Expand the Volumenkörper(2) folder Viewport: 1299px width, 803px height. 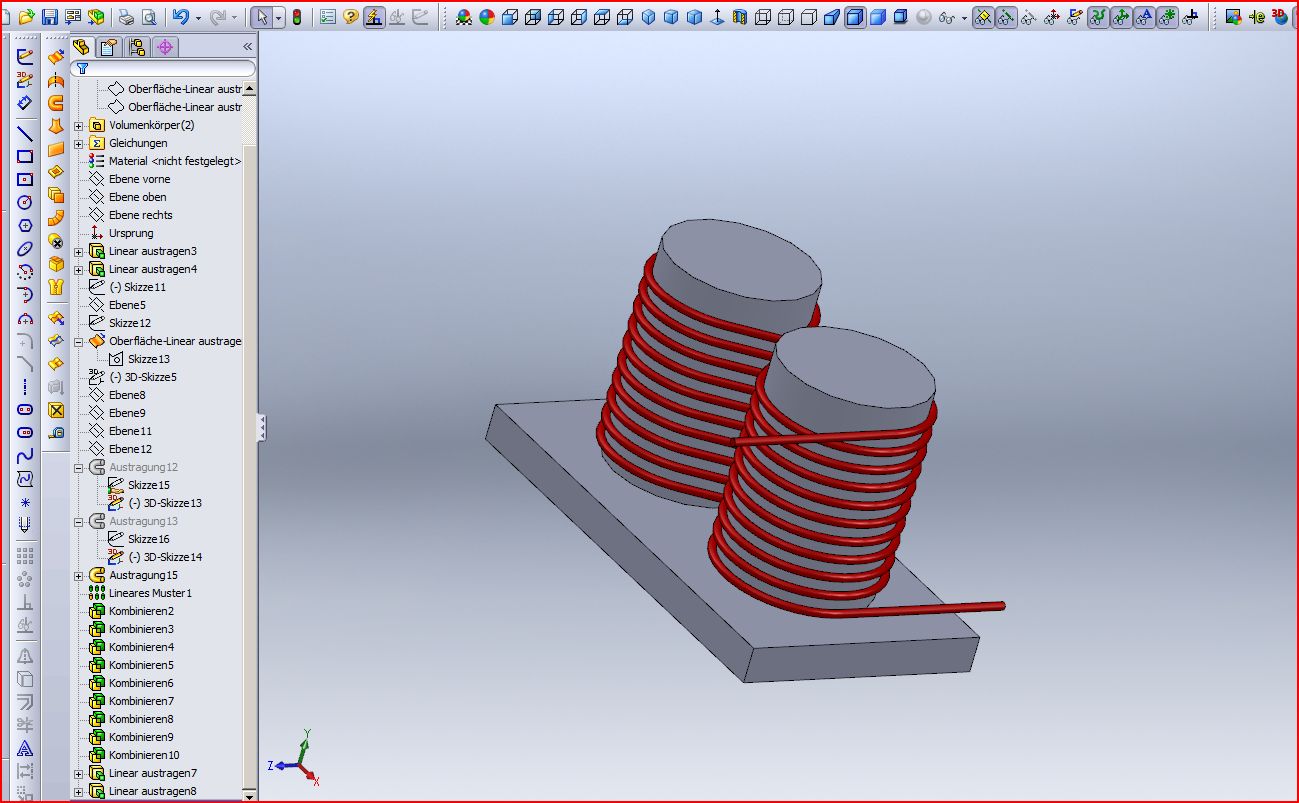(79, 126)
